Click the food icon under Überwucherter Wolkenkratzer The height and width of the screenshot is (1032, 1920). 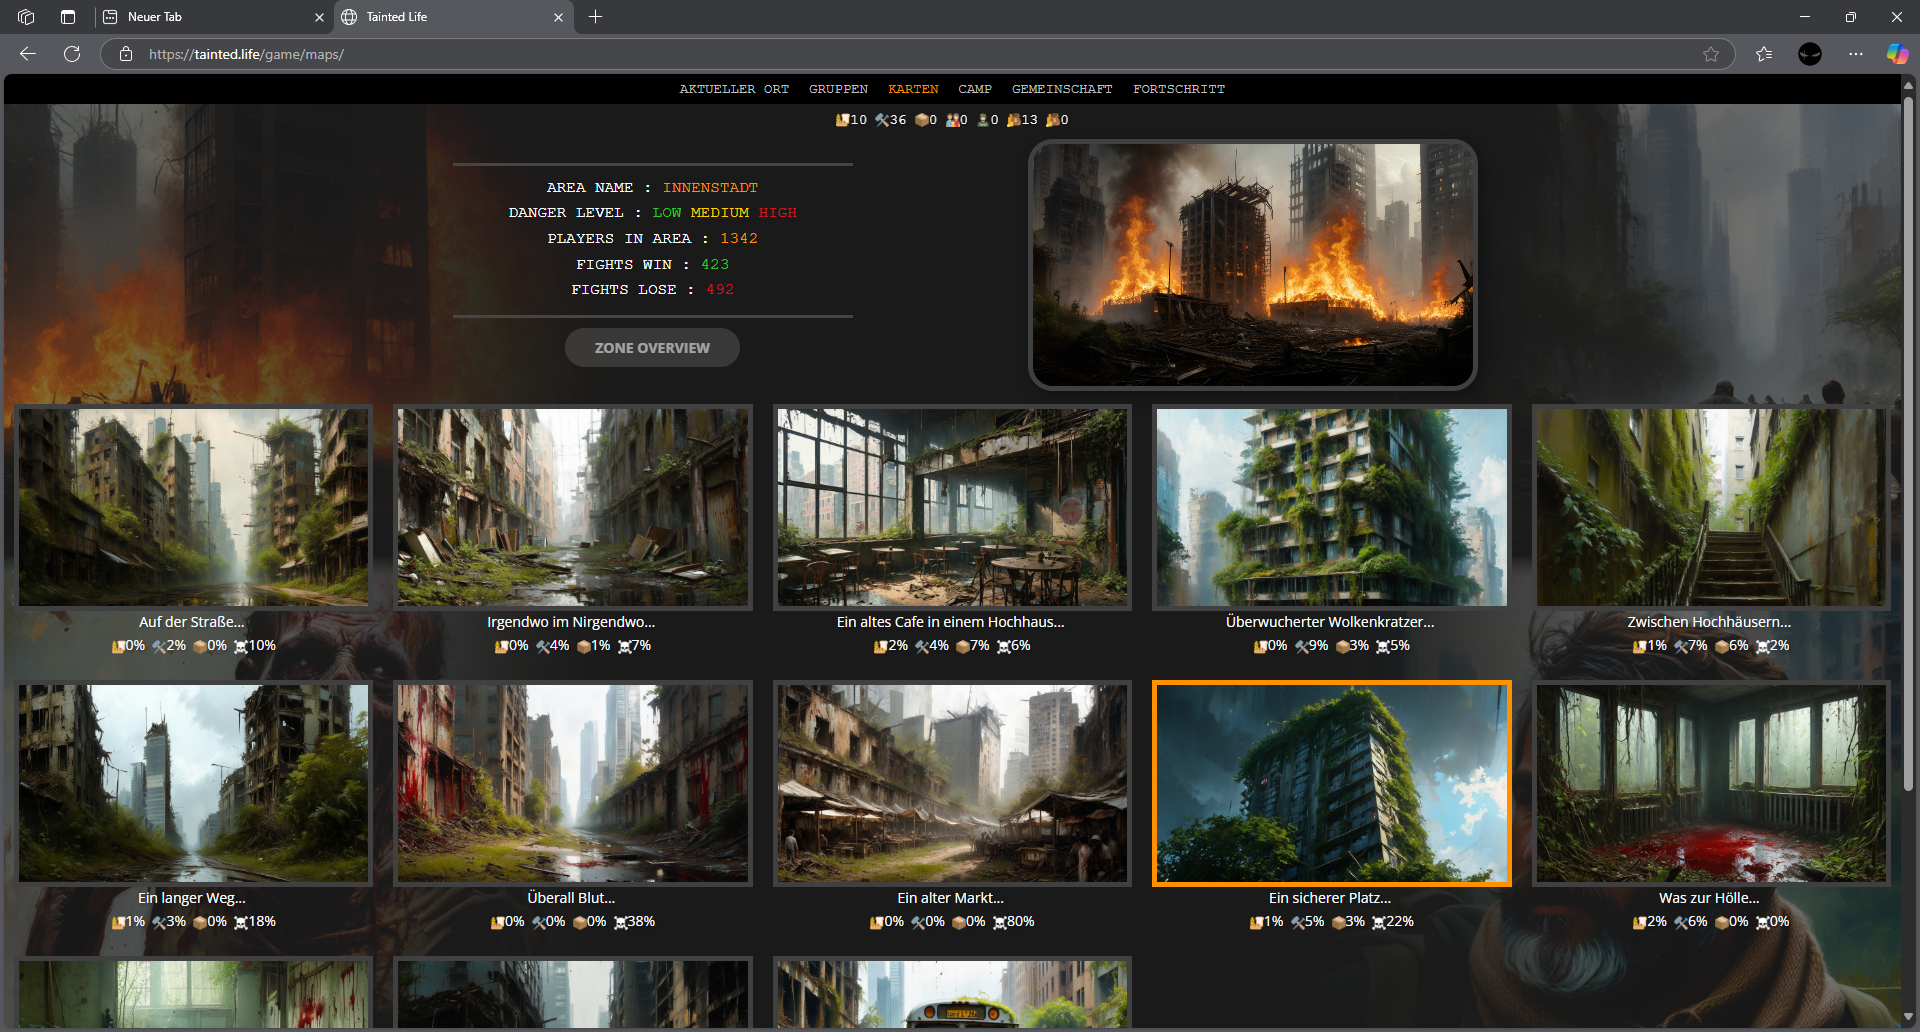click(x=1260, y=646)
